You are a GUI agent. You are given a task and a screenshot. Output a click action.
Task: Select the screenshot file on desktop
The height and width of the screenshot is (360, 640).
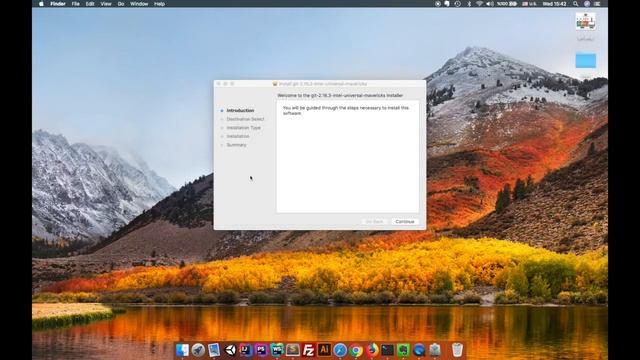point(586,21)
